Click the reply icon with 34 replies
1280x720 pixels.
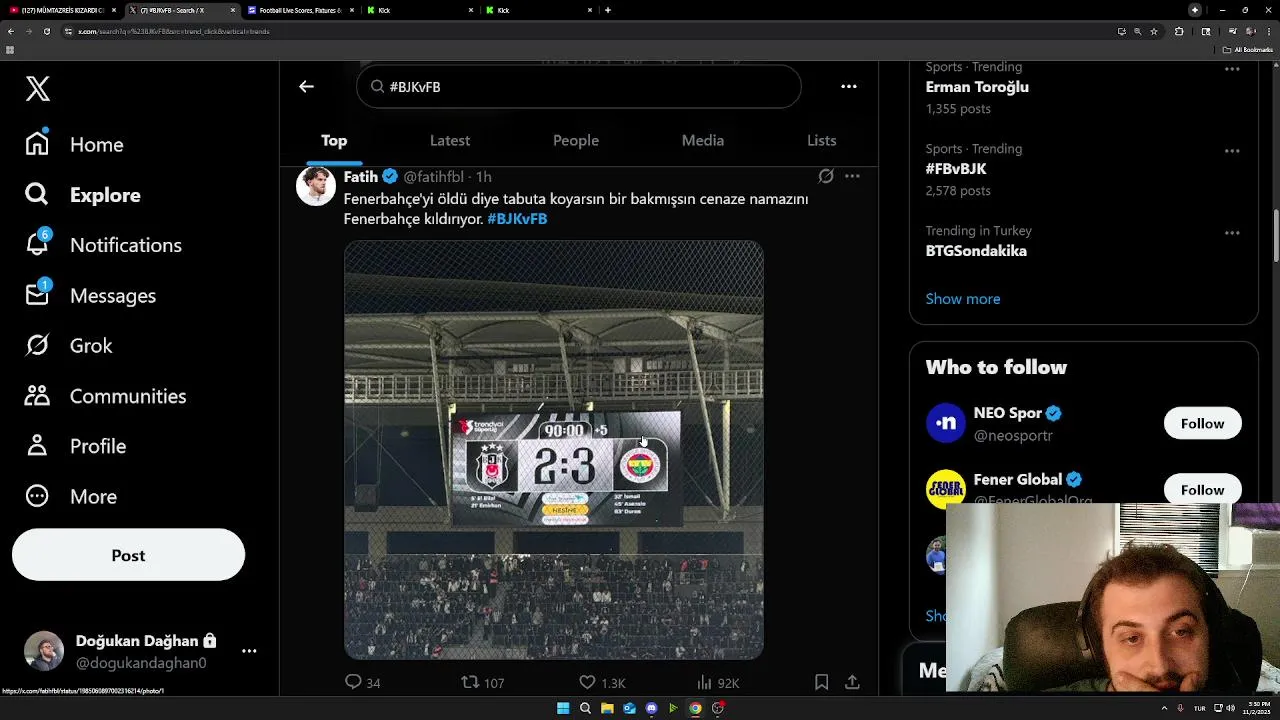tap(353, 682)
